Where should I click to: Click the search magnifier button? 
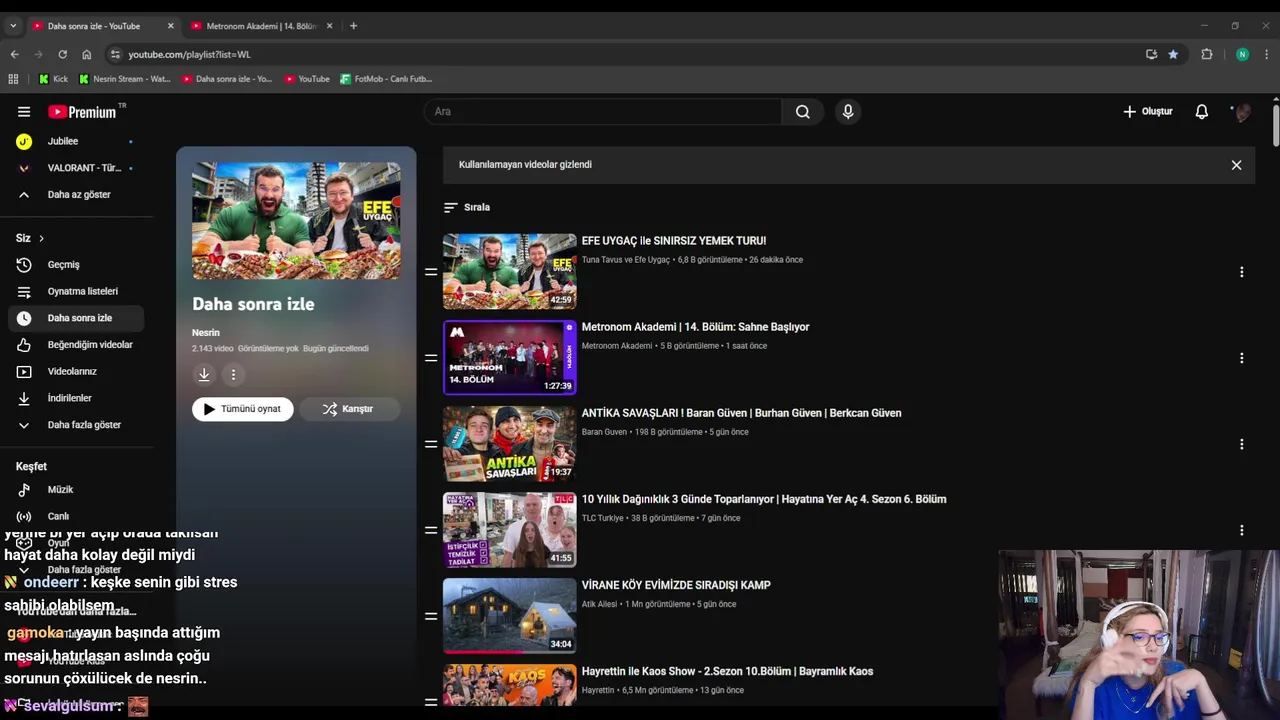[802, 112]
